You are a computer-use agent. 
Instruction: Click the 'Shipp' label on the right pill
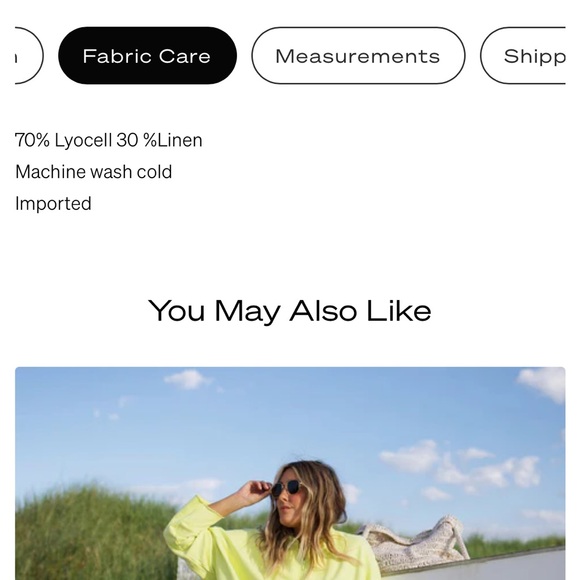[535, 57]
